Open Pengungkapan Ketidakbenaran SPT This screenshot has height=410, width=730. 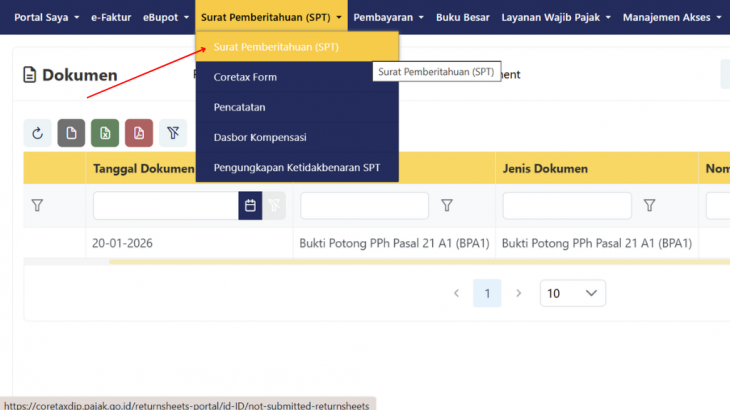coord(296,167)
